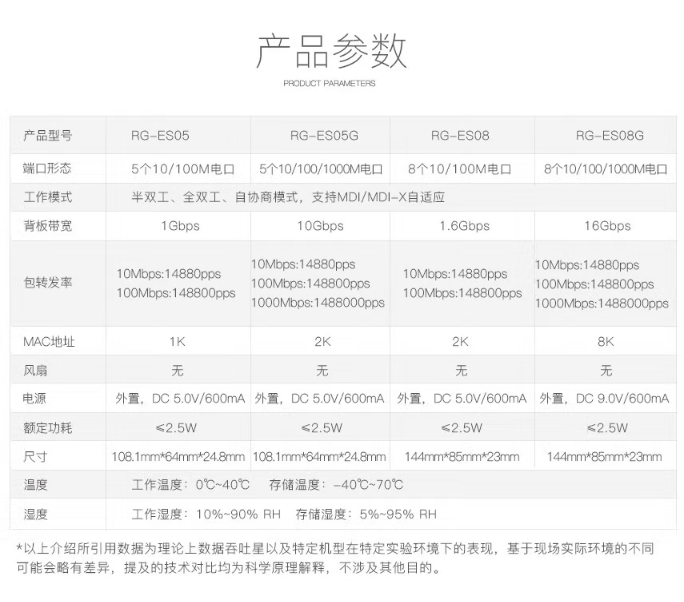Click the 8个10/100/1000M电口 cell
684x602 pixels.
point(606,169)
